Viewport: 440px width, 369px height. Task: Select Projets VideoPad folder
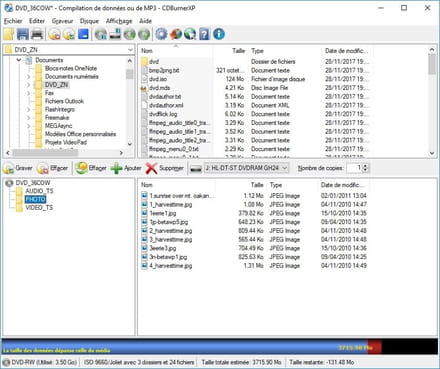pos(66,142)
